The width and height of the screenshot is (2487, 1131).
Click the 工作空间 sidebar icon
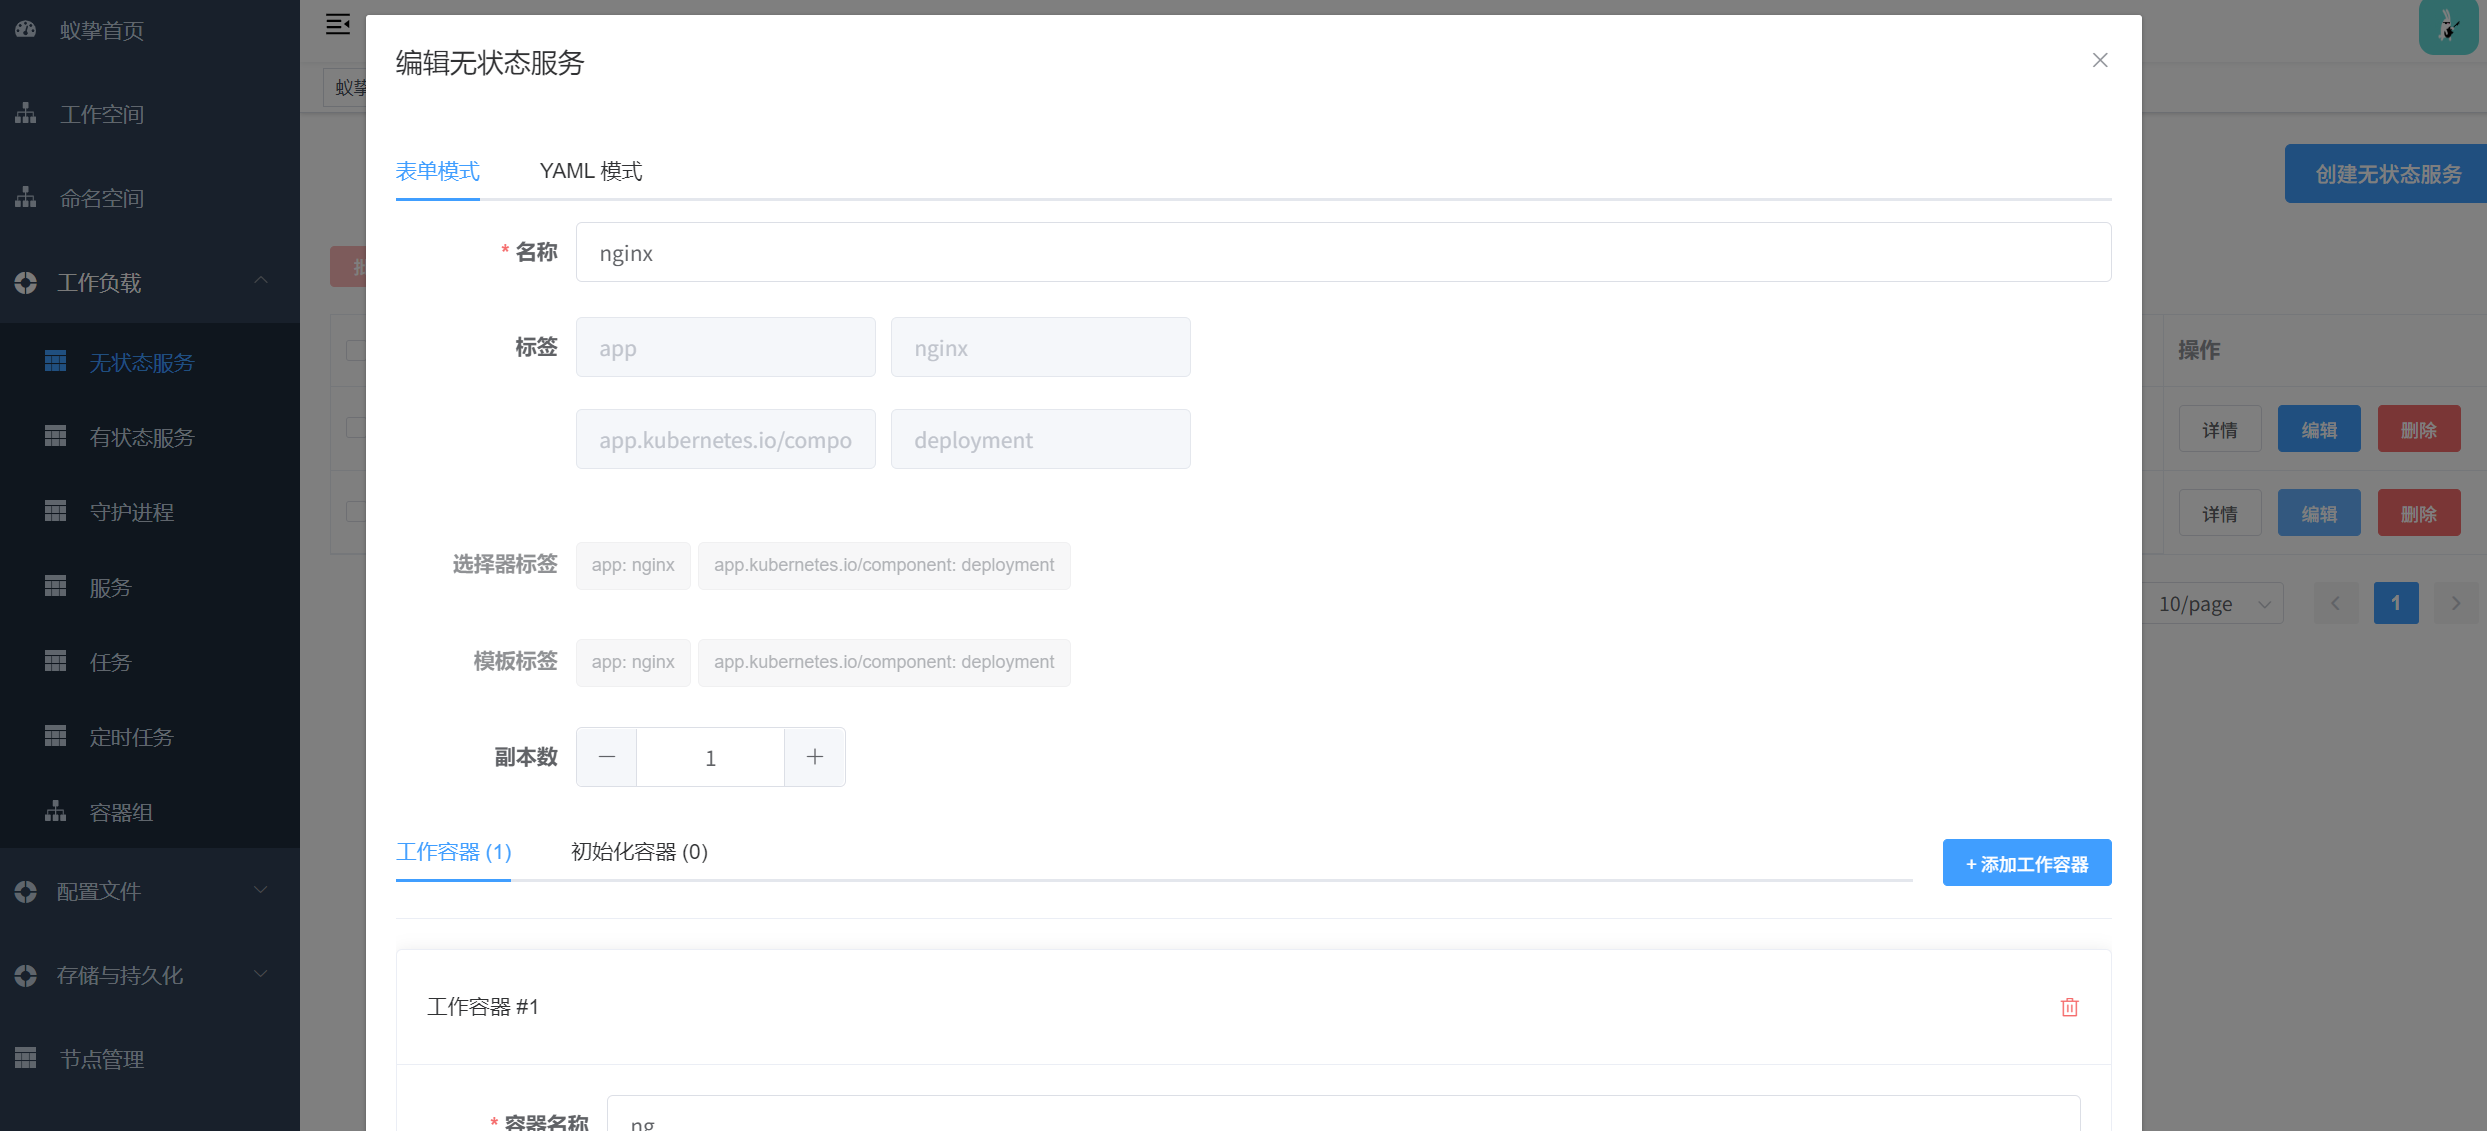(x=26, y=114)
